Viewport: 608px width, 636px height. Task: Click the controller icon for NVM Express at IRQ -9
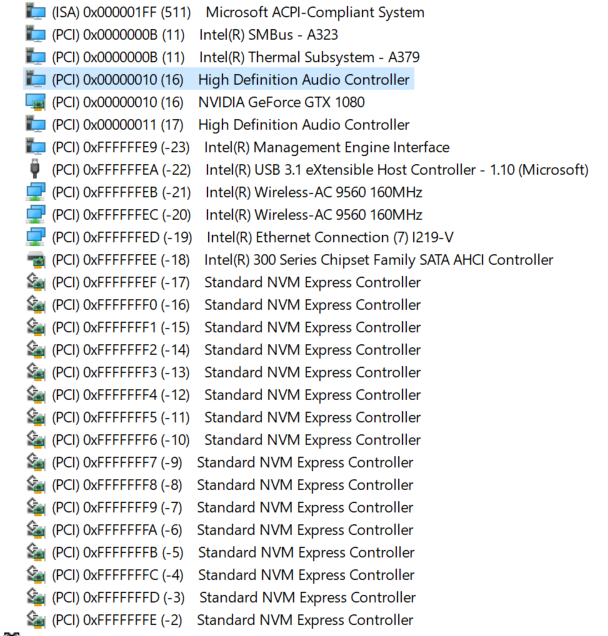pos(35,462)
